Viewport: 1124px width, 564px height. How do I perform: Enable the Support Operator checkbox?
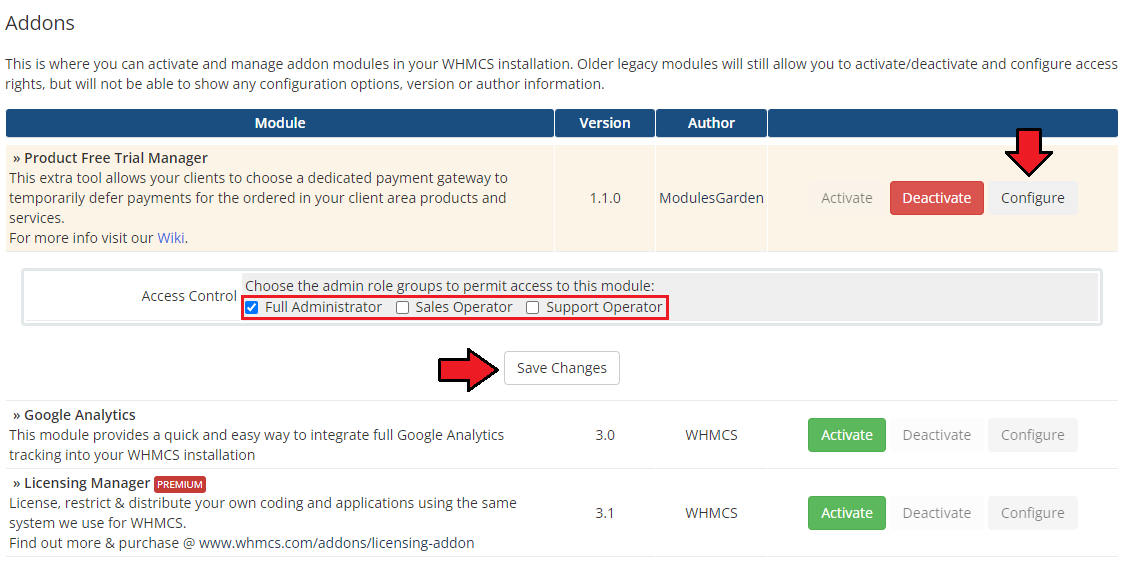point(533,307)
